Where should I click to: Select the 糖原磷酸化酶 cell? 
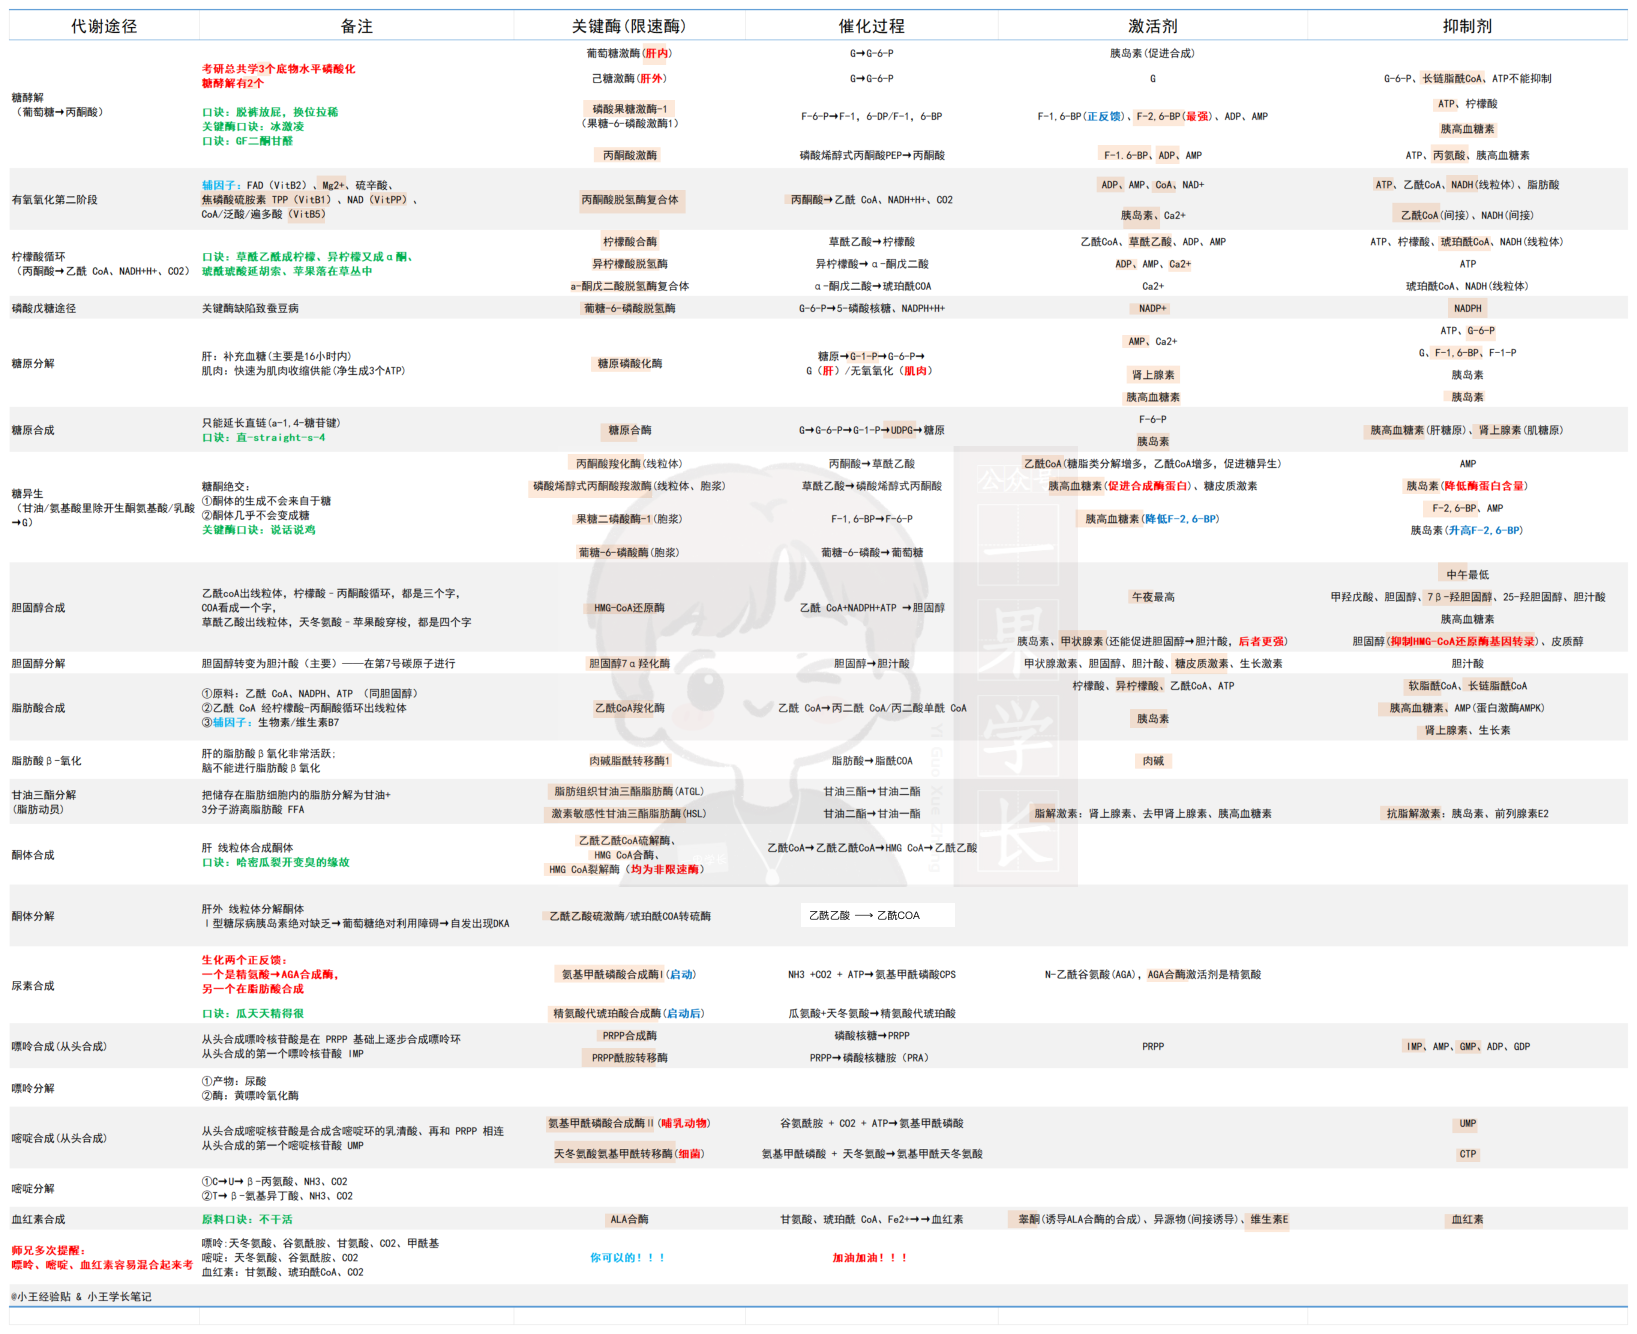[x=629, y=364]
